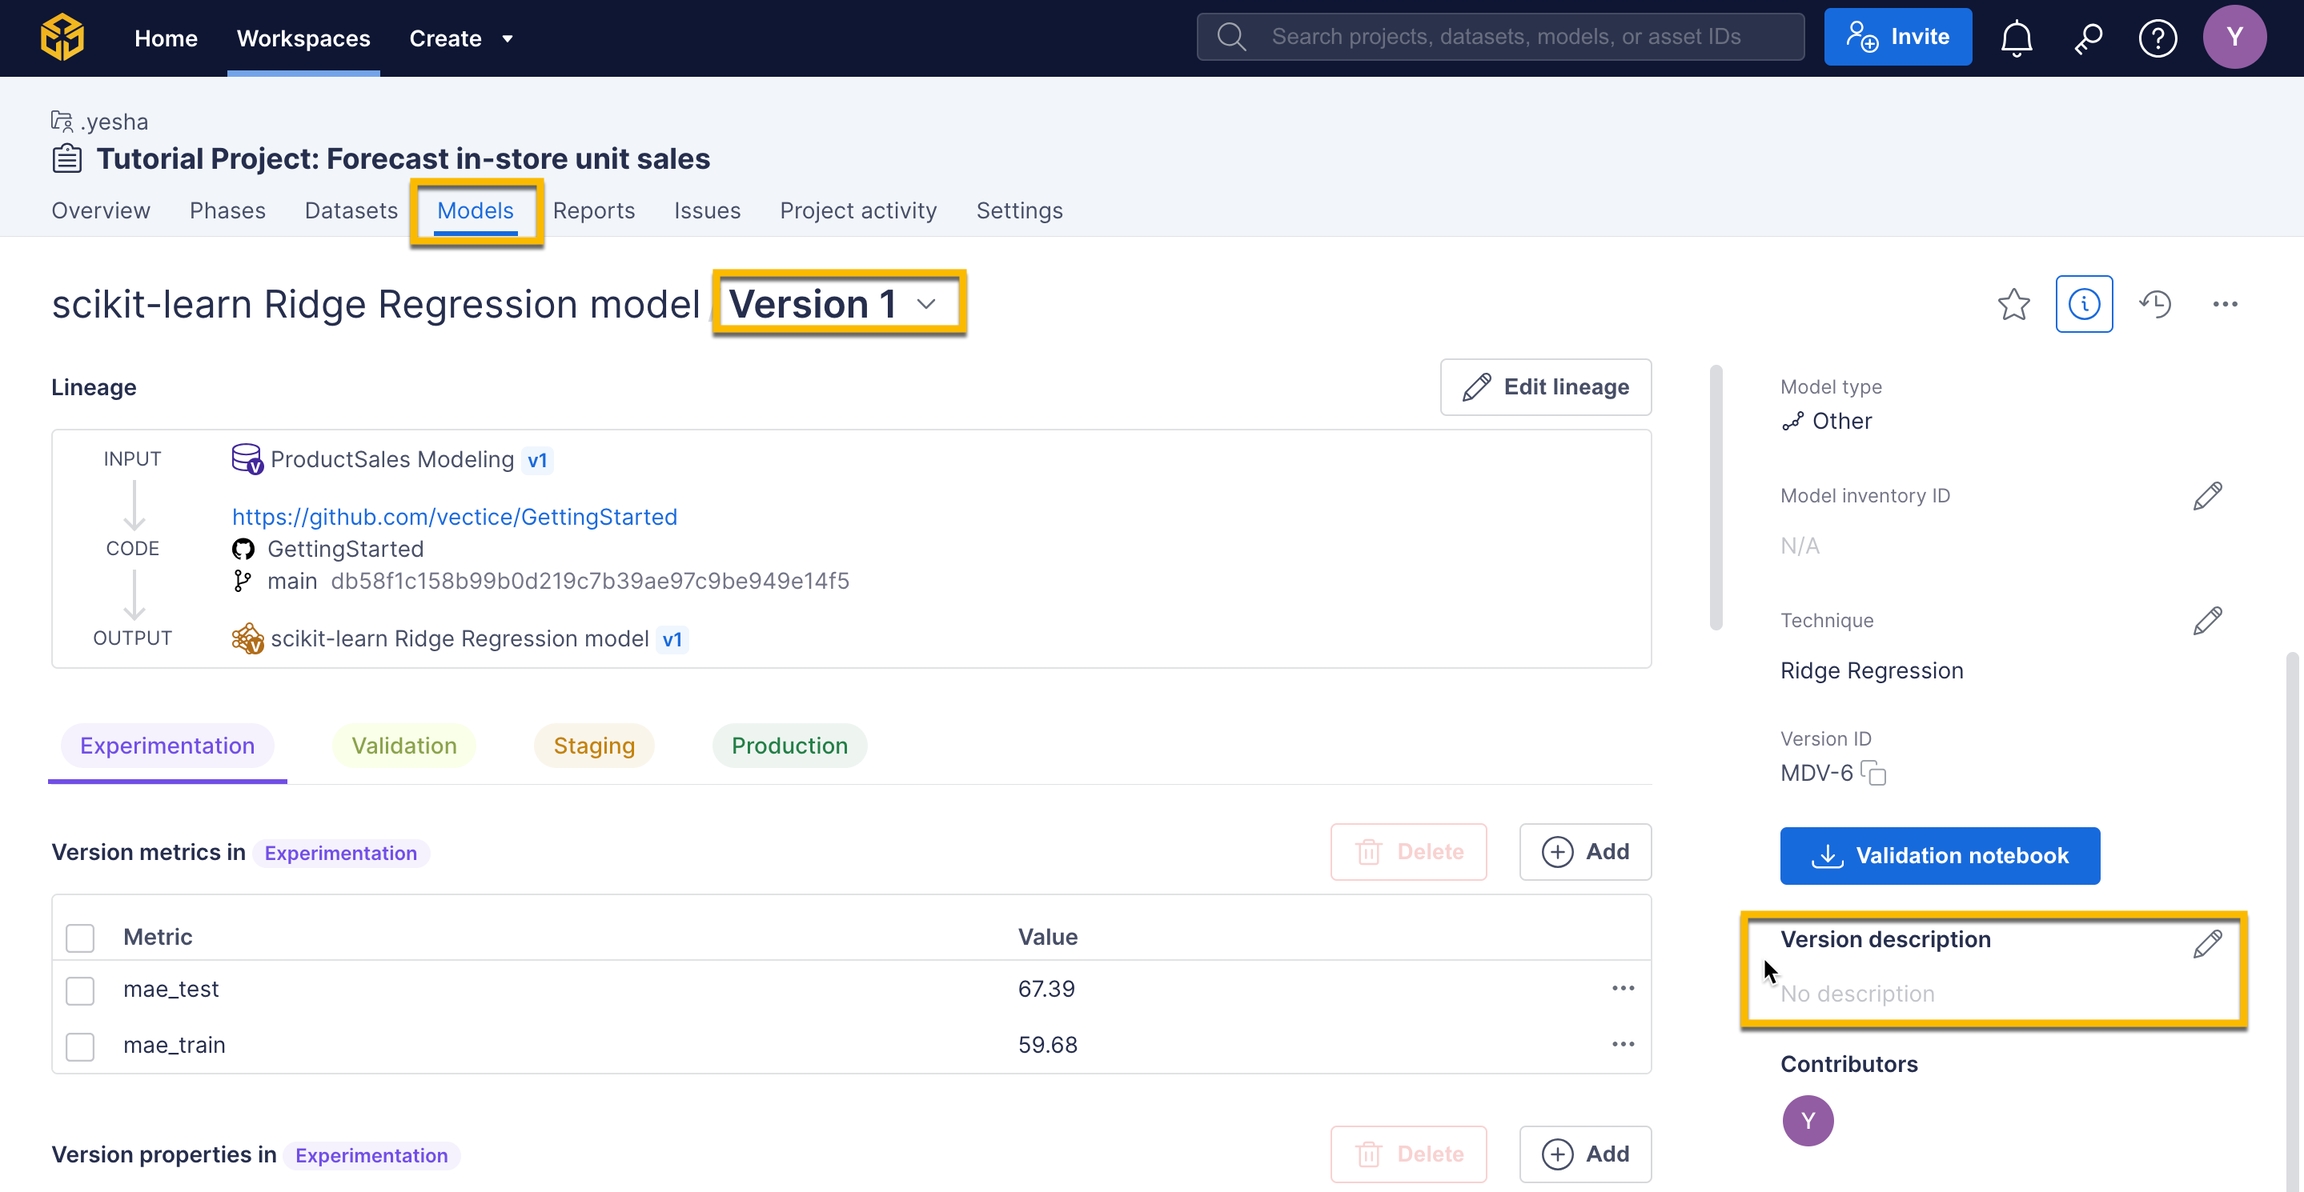Edit the Version description pencil icon
Viewport: 2304px width, 1192px height.
(x=2207, y=944)
